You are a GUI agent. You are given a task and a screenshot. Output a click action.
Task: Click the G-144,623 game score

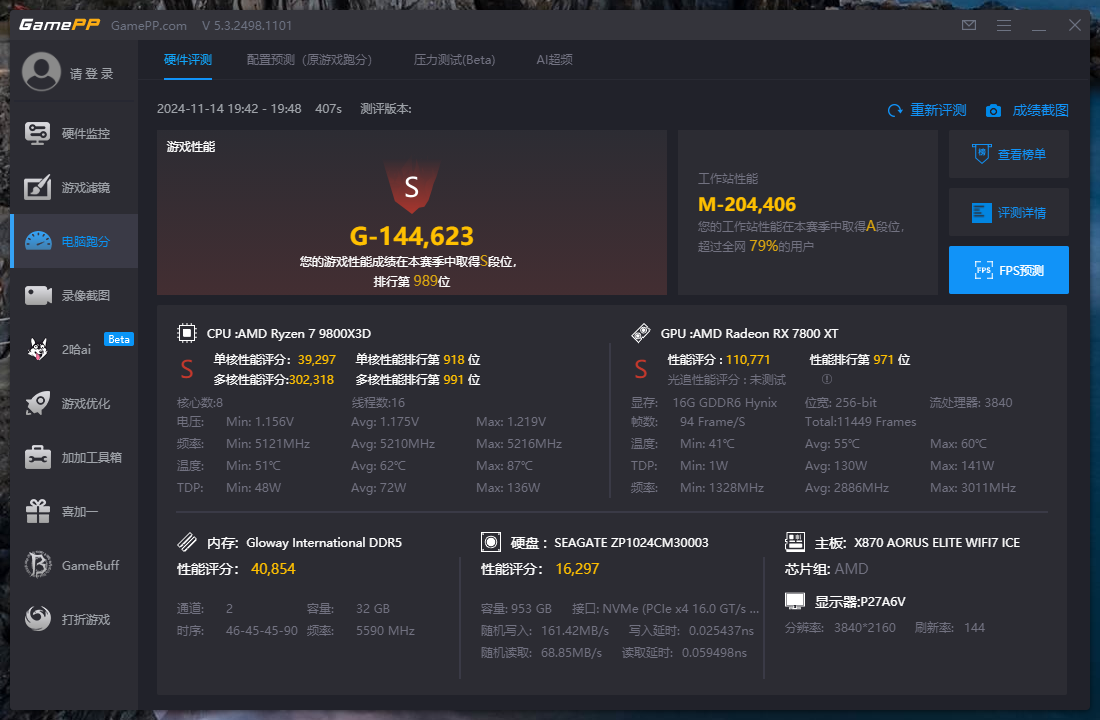click(x=412, y=236)
